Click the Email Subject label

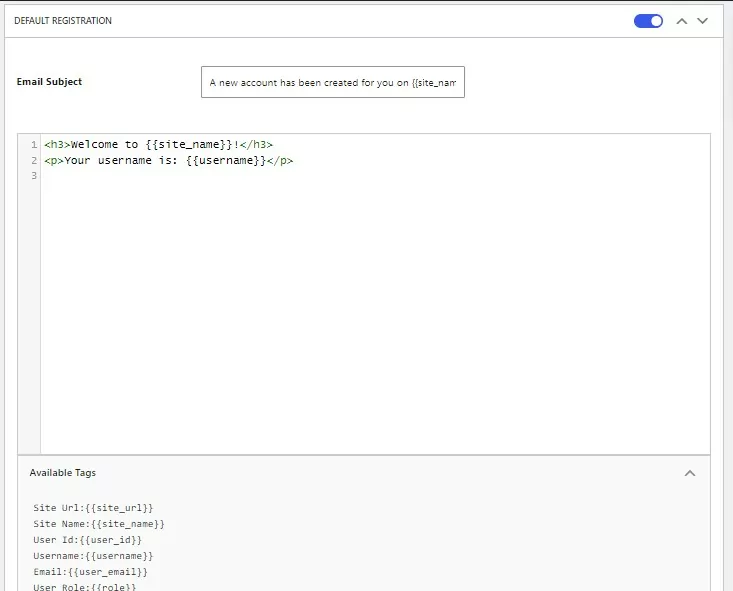coord(49,81)
